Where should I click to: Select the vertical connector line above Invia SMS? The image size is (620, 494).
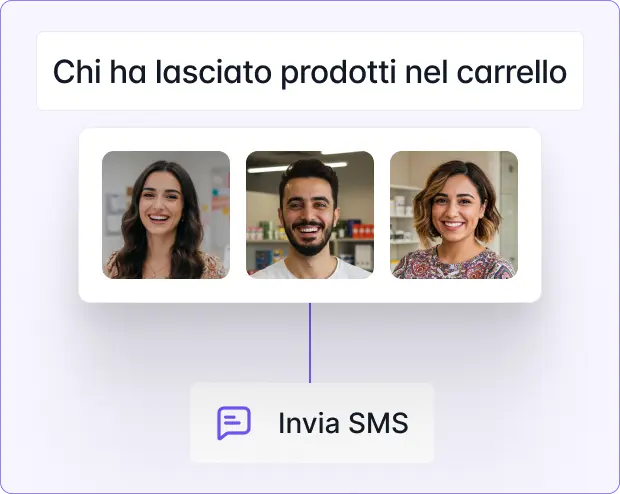[x=310, y=343]
